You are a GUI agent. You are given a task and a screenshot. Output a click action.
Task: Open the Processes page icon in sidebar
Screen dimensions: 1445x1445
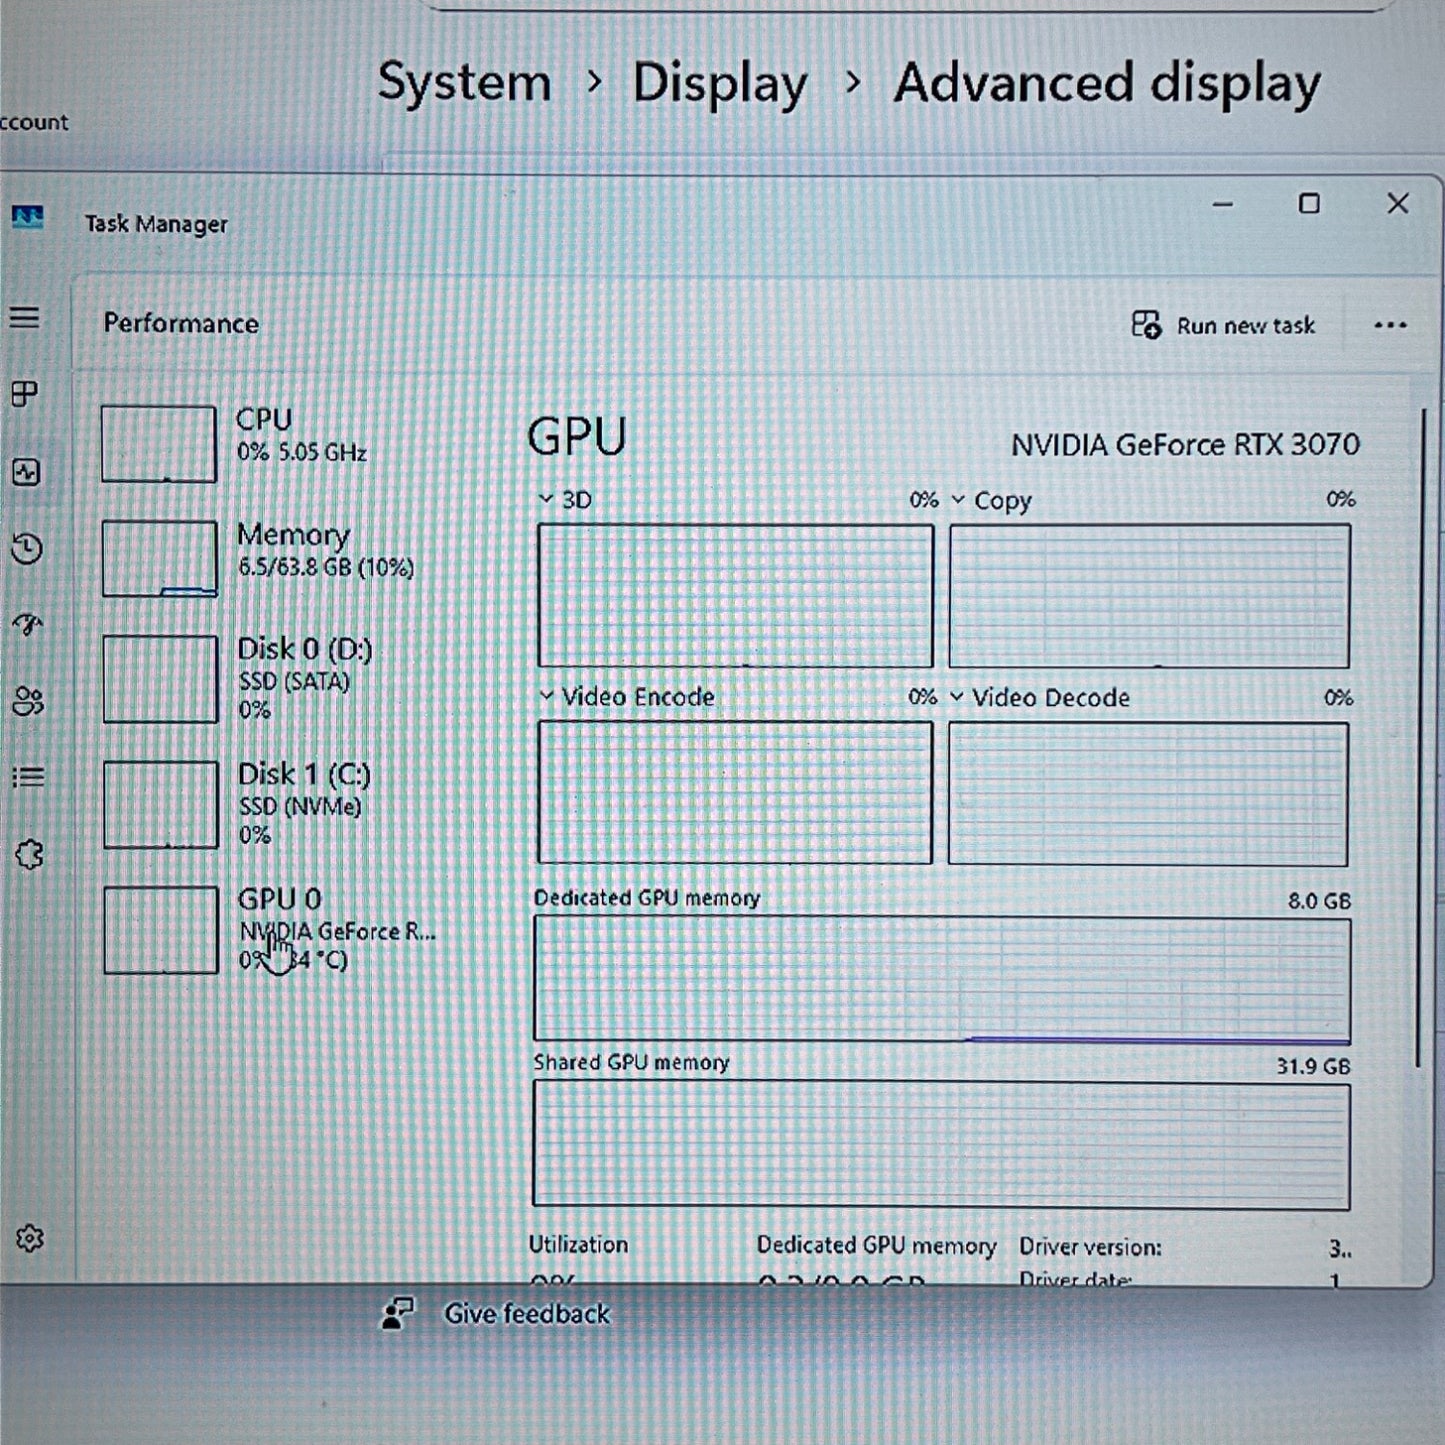(25, 394)
